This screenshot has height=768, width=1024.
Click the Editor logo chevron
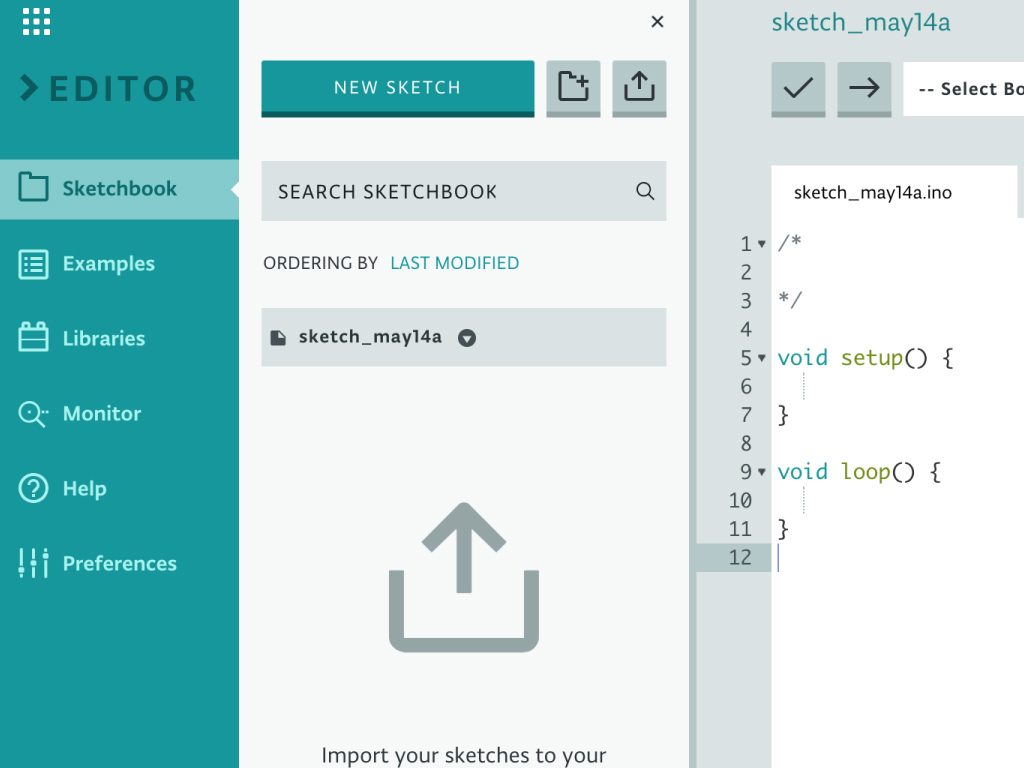(29, 88)
